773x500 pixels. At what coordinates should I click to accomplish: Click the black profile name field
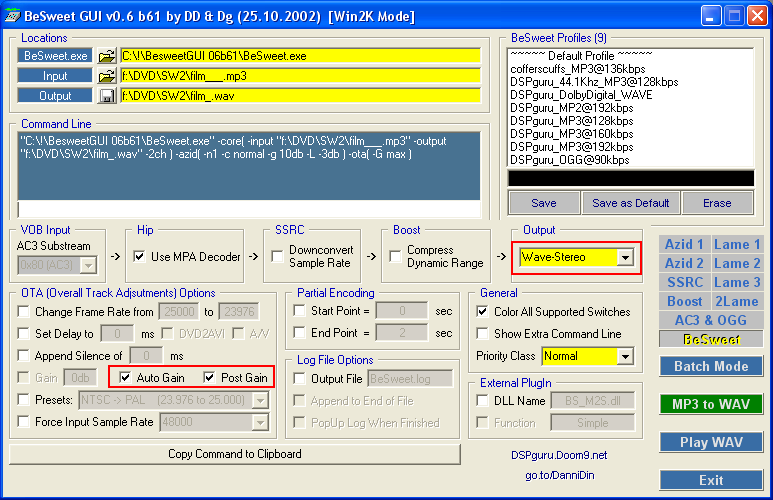(631, 178)
